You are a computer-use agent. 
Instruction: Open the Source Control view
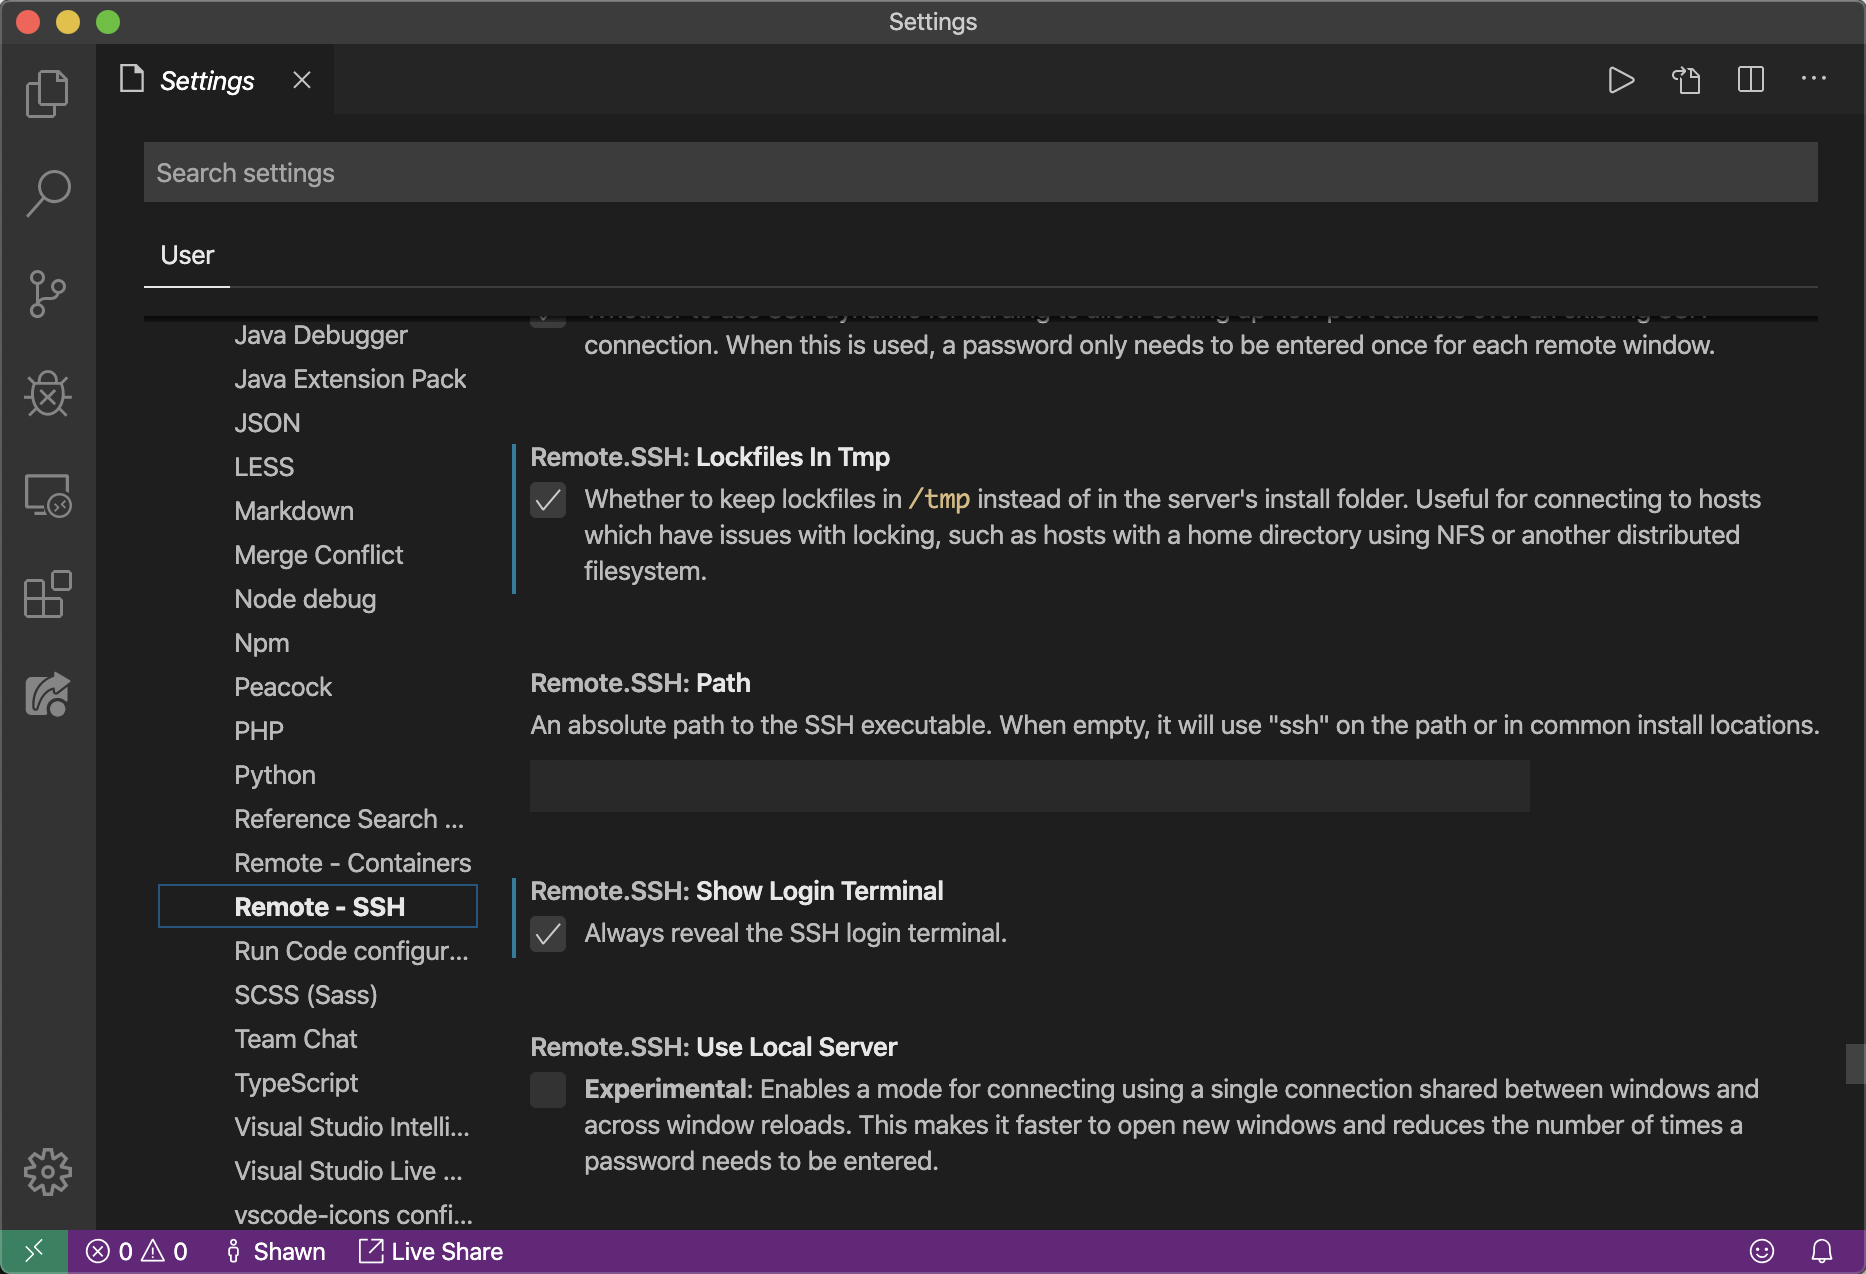click(x=47, y=294)
